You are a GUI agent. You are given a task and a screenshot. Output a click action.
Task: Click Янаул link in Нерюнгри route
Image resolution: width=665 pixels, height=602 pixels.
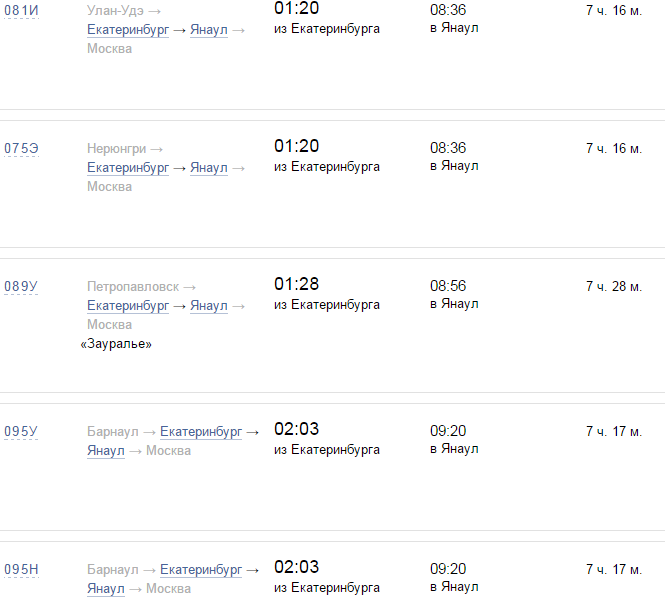209,168
